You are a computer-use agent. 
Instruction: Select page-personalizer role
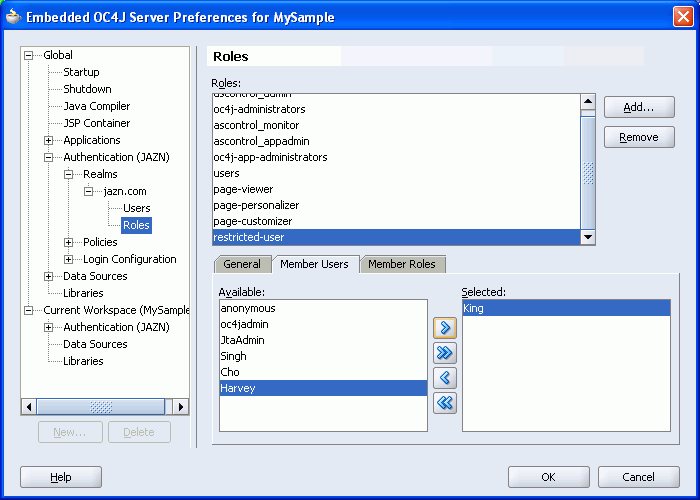[396, 206]
